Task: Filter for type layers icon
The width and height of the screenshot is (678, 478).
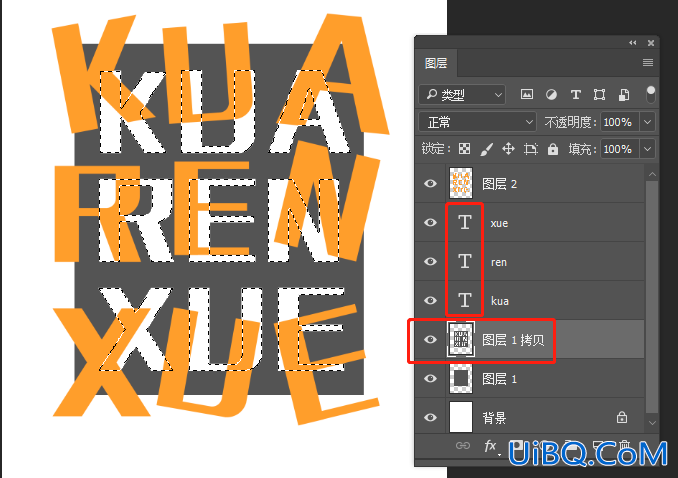Action: [576, 94]
